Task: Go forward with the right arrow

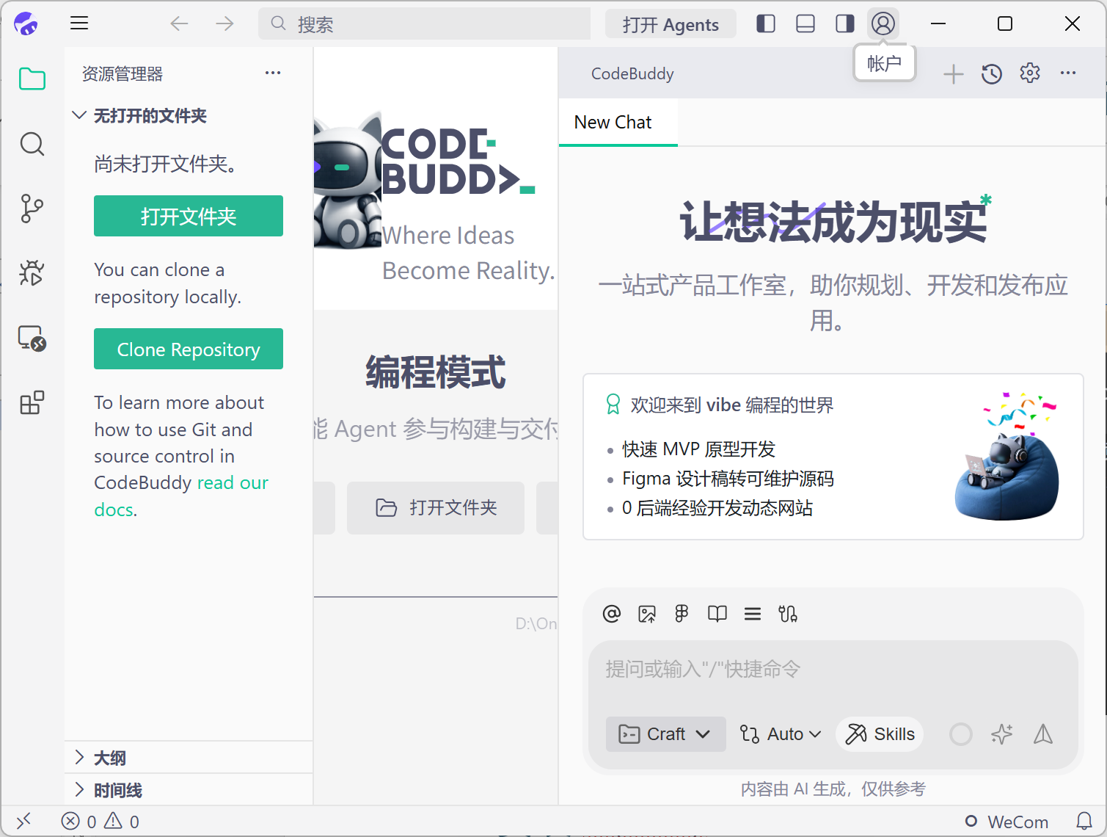Action: (225, 24)
